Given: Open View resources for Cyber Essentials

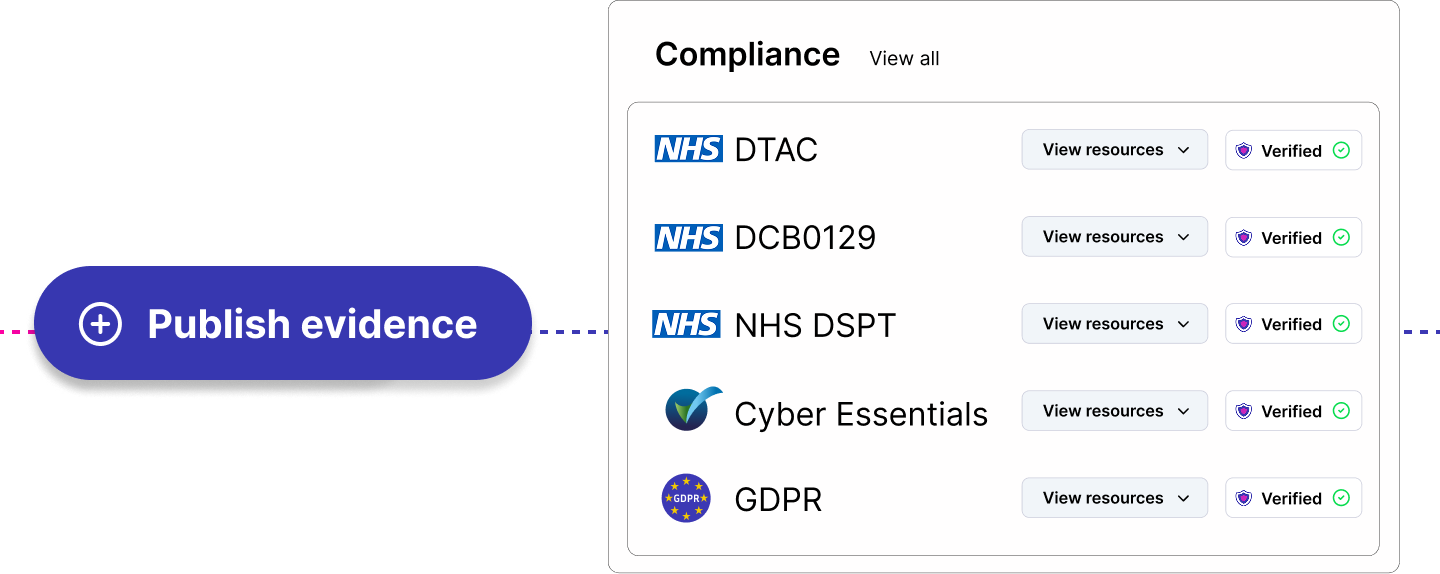Looking at the screenshot, I should [1115, 411].
